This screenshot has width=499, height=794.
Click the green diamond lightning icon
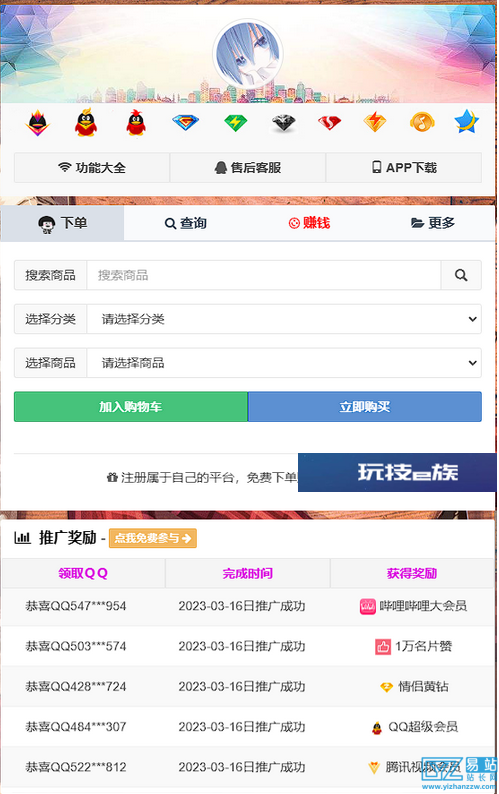tap(236, 123)
